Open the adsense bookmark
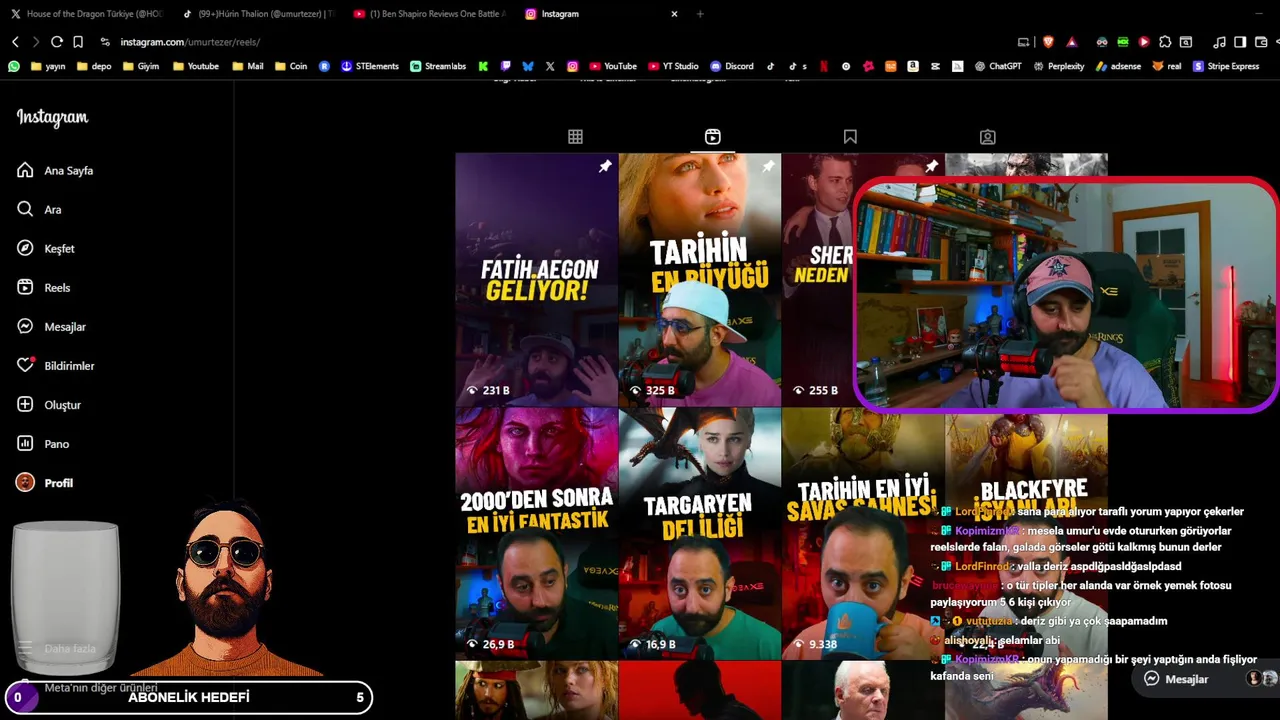This screenshot has height=720, width=1280. pos(1118,66)
